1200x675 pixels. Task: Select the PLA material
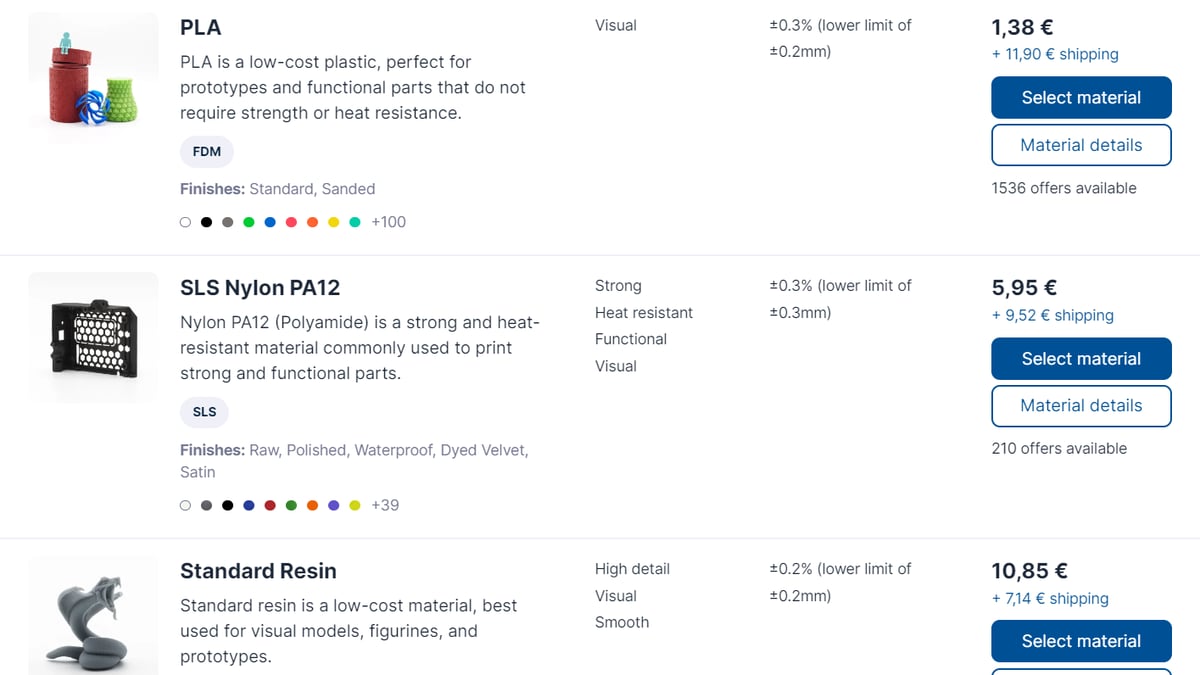click(1081, 98)
